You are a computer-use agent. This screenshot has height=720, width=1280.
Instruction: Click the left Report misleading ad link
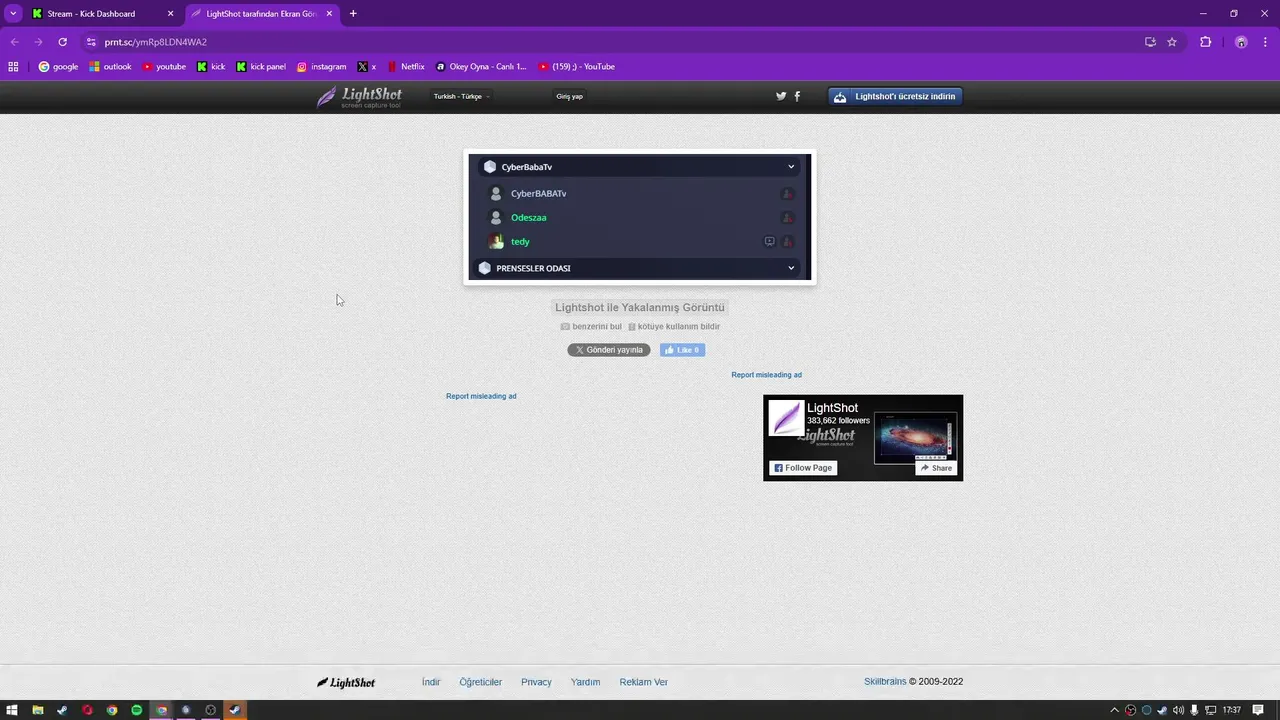[x=481, y=396]
